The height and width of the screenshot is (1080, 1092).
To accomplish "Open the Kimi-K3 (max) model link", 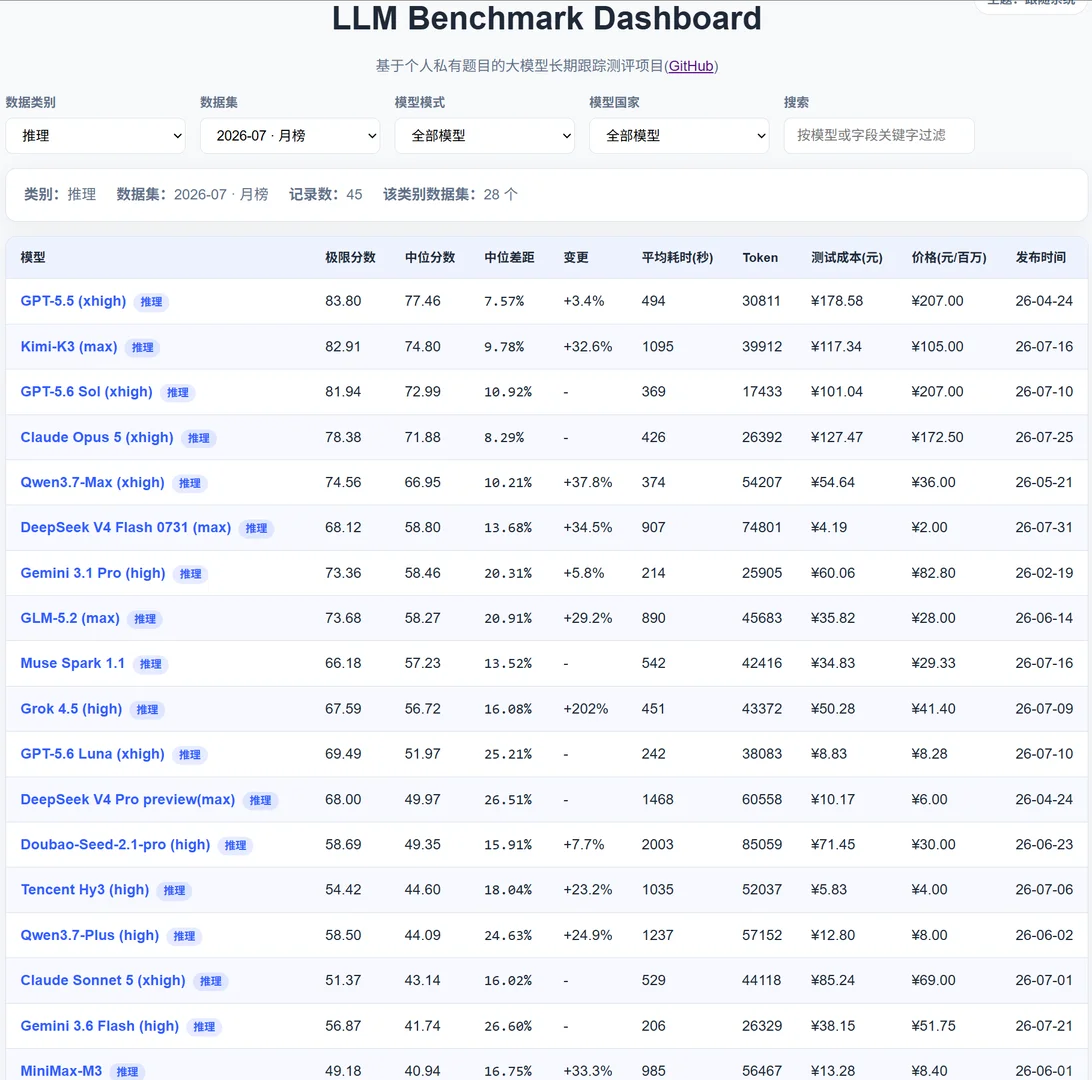I will point(69,346).
